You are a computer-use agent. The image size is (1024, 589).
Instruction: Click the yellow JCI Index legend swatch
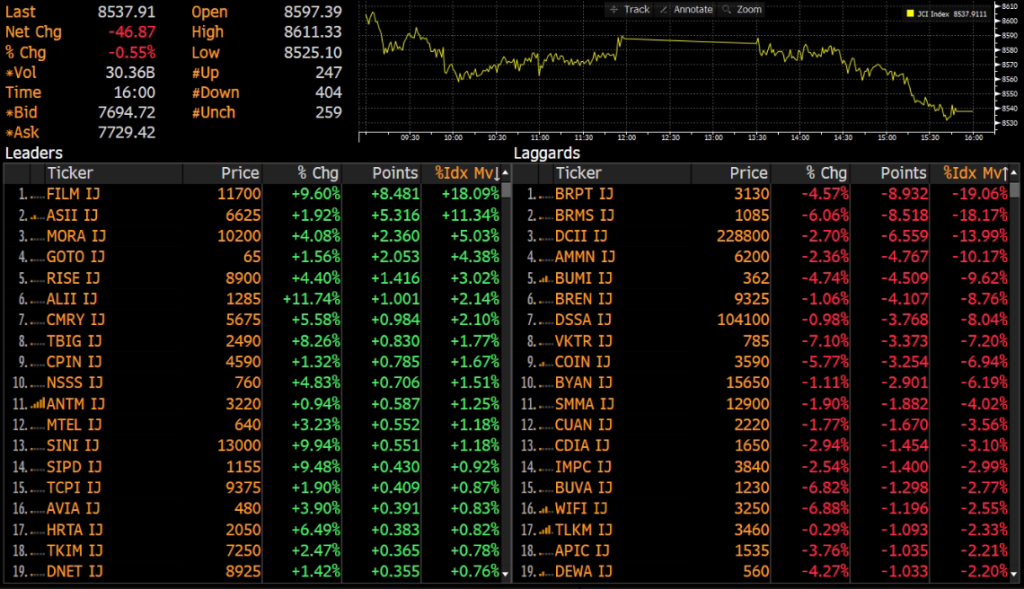click(x=910, y=14)
